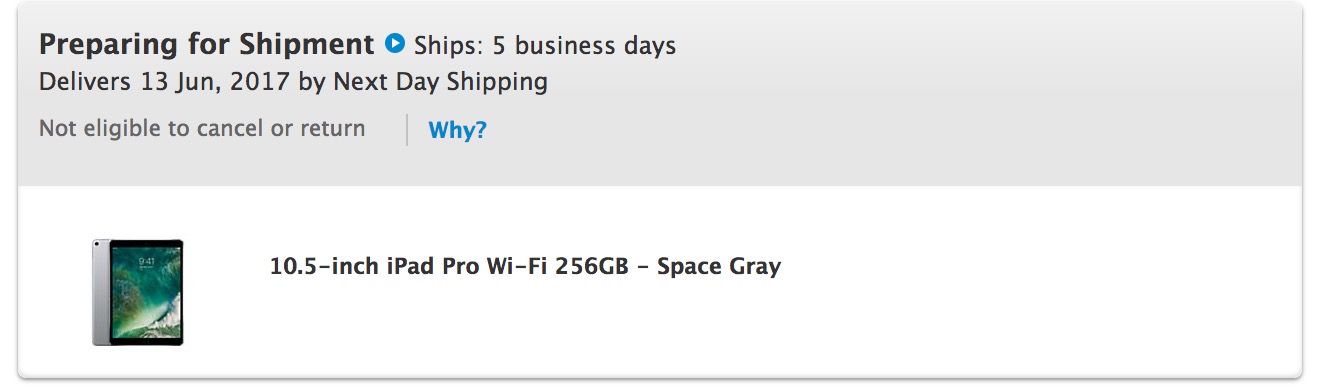The width and height of the screenshot is (1320, 390).
Task: Click the vertical divider before Why?
Action: point(407,130)
